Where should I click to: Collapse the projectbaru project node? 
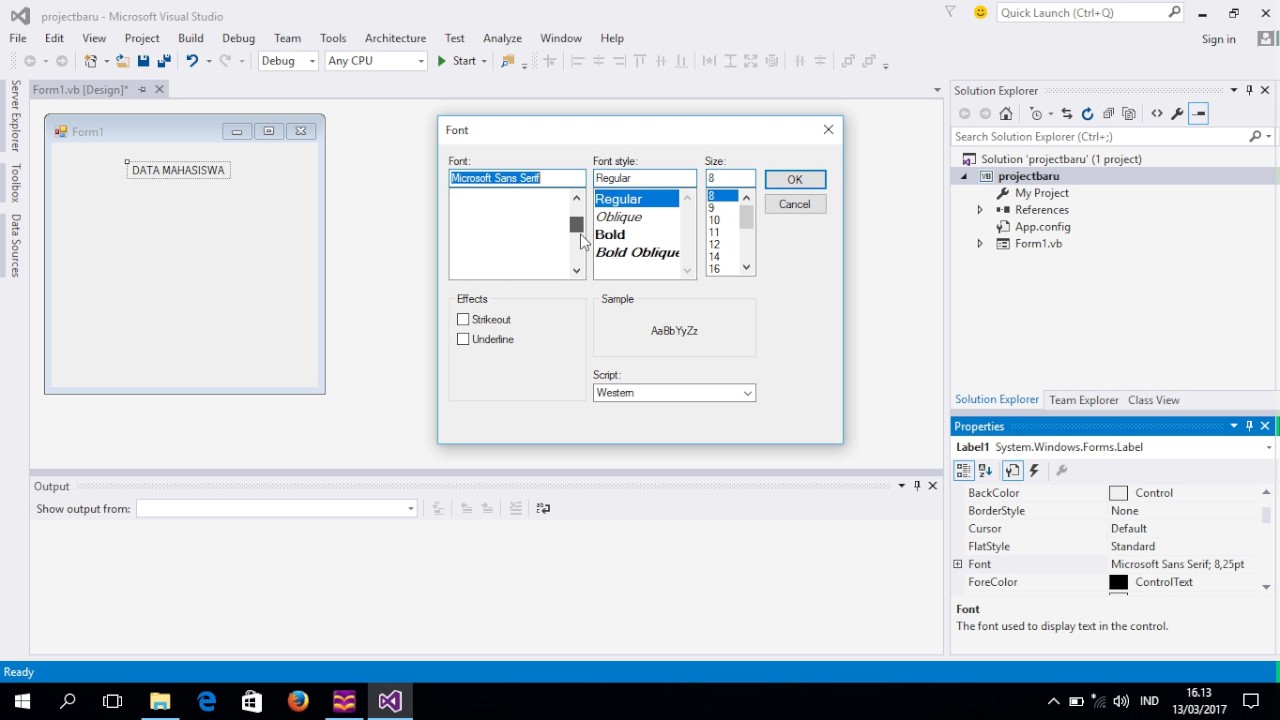click(964, 176)
